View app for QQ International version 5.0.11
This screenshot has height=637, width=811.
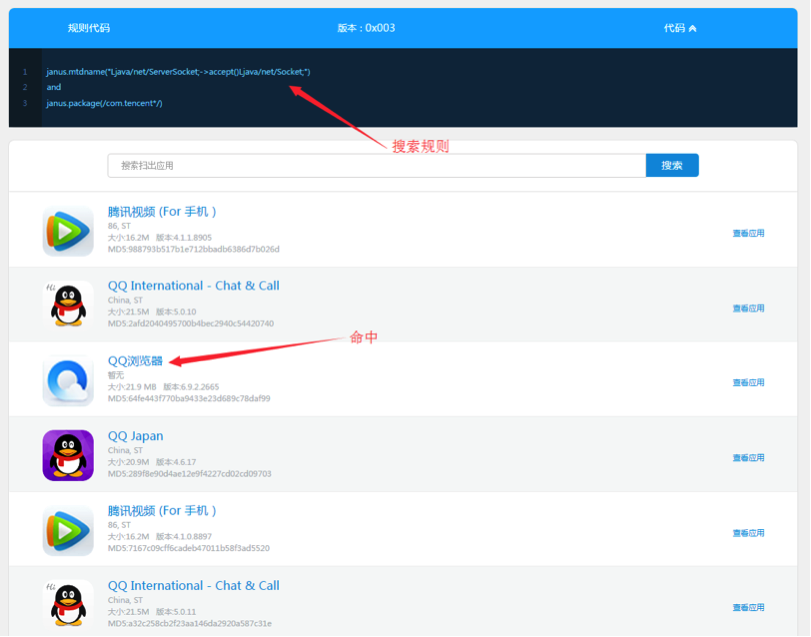[x=748, y=607]
